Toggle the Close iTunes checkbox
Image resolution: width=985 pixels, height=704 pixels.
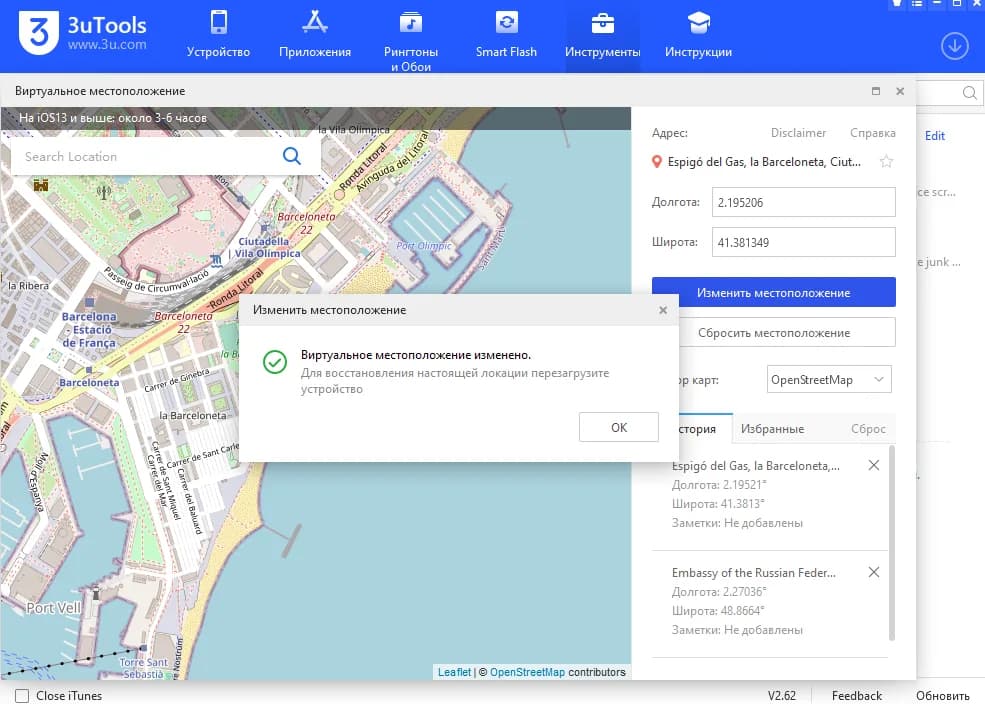click(22, 695)
